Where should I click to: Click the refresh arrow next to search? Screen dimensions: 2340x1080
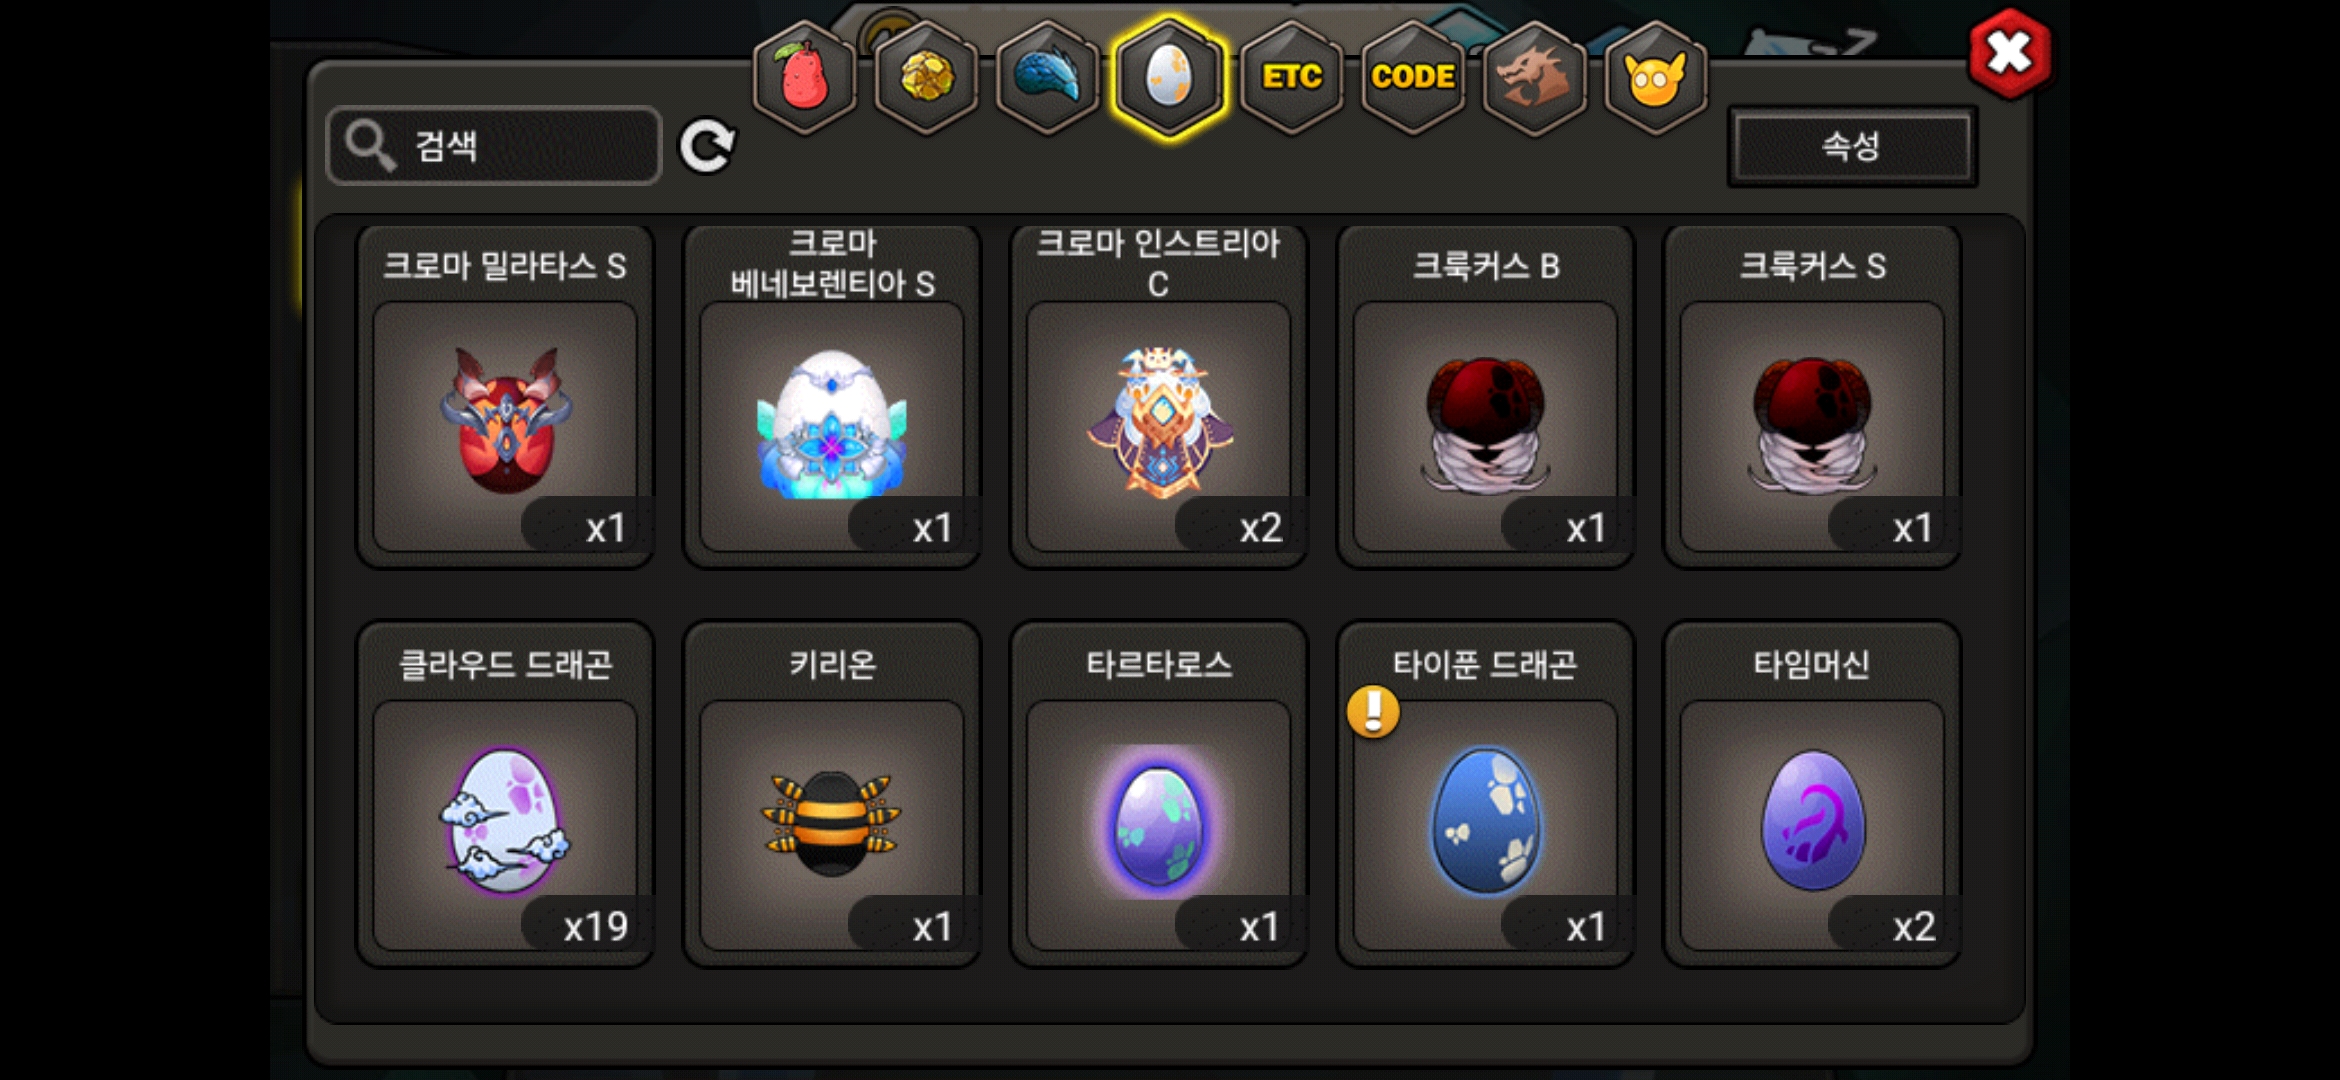coord(707,146)
